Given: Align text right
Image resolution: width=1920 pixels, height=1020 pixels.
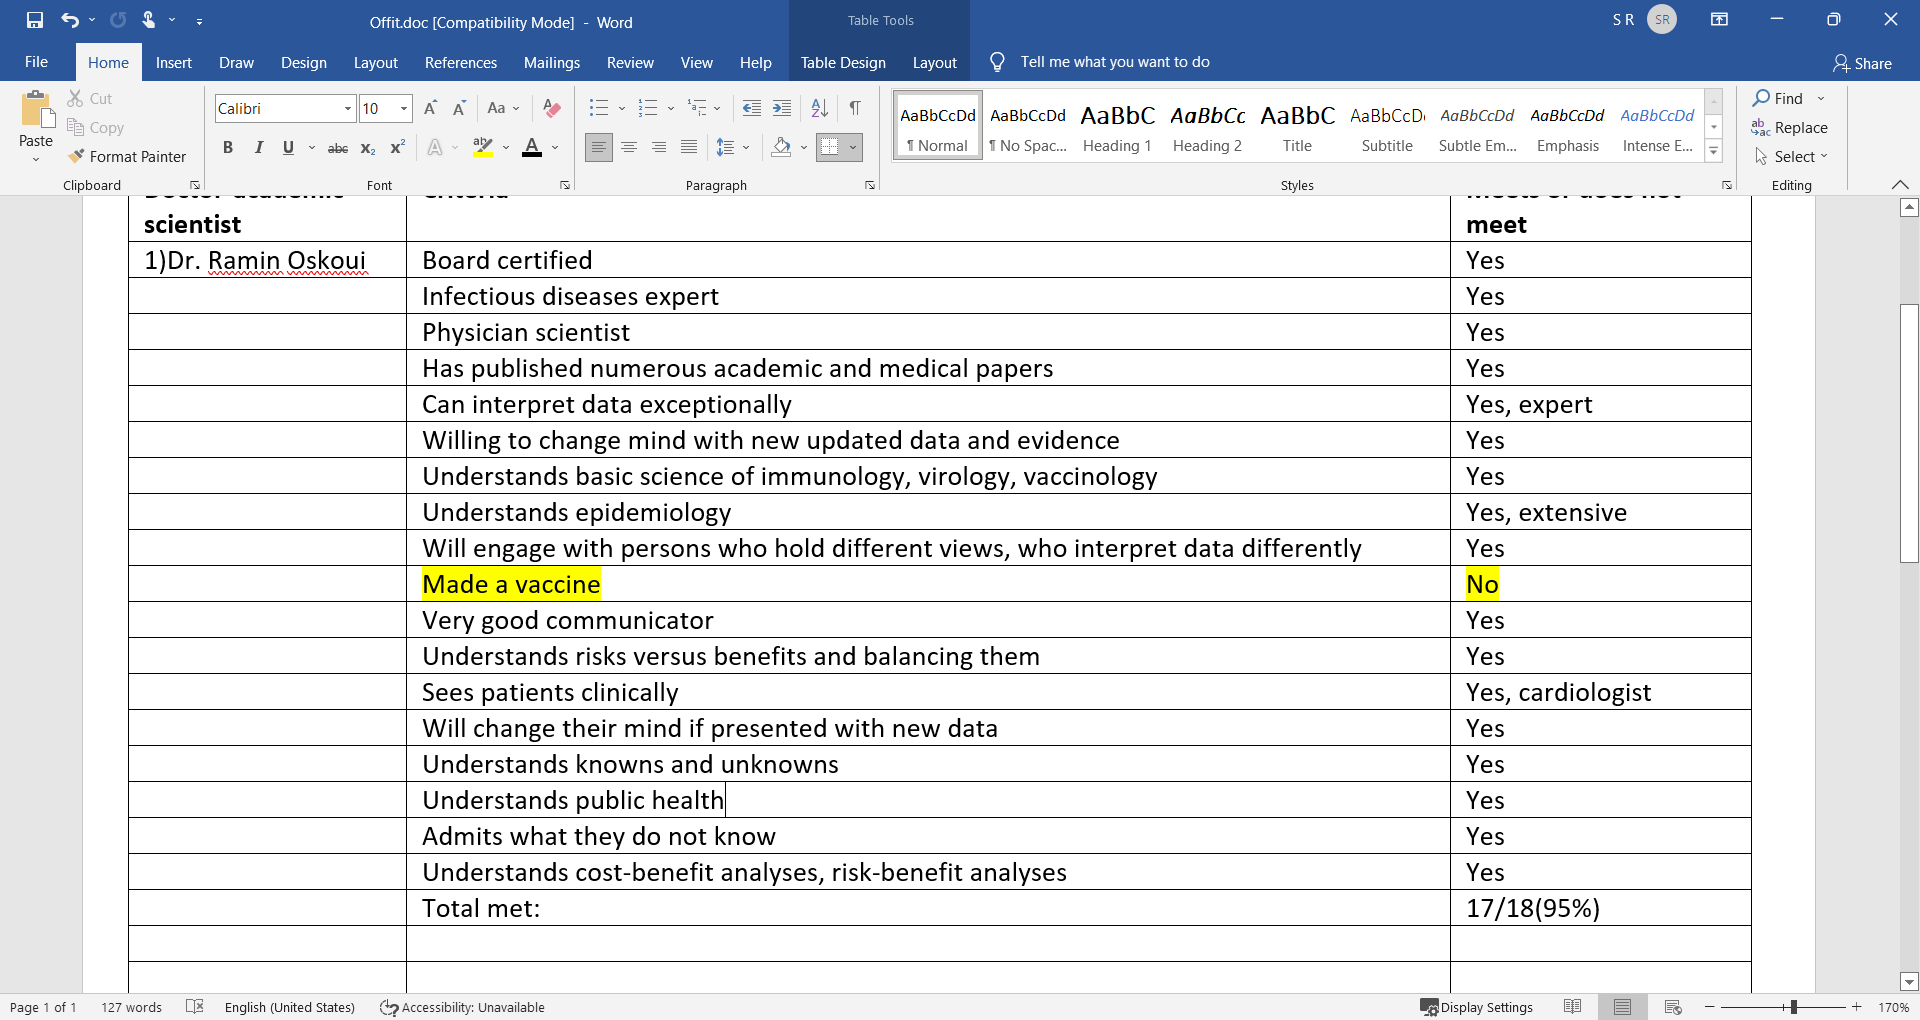Looking at the screenshot, I should (x=659, y=148).
